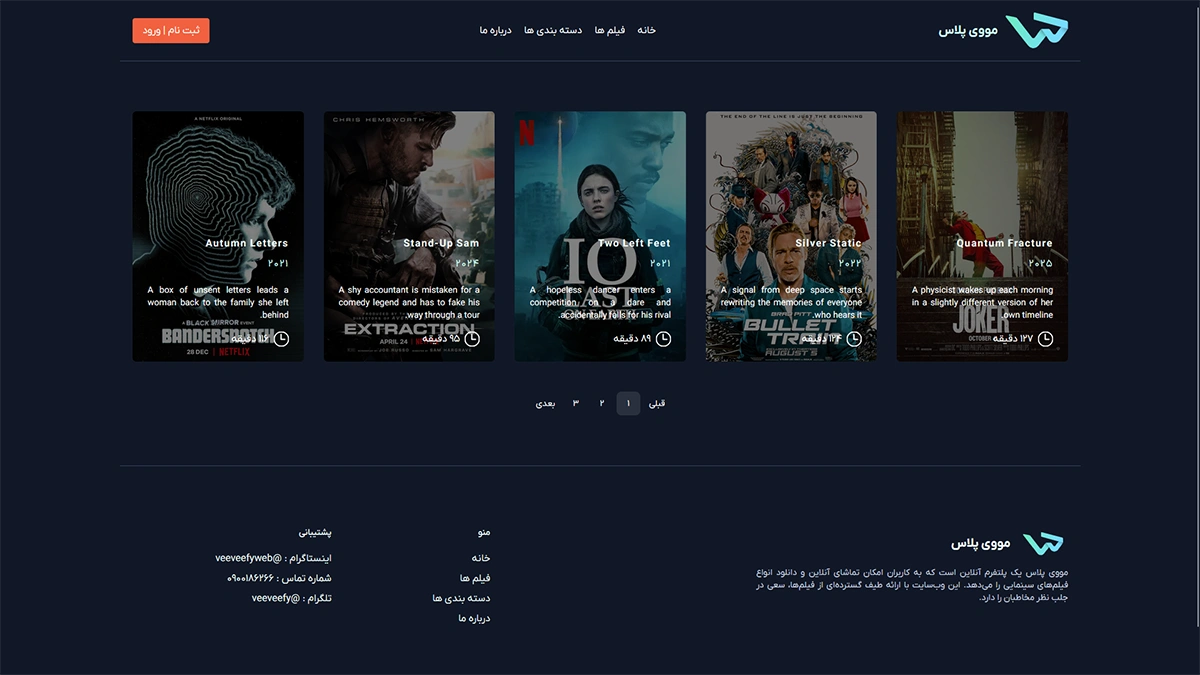Click the 'A box of unsent letters' description

(218, 302)
